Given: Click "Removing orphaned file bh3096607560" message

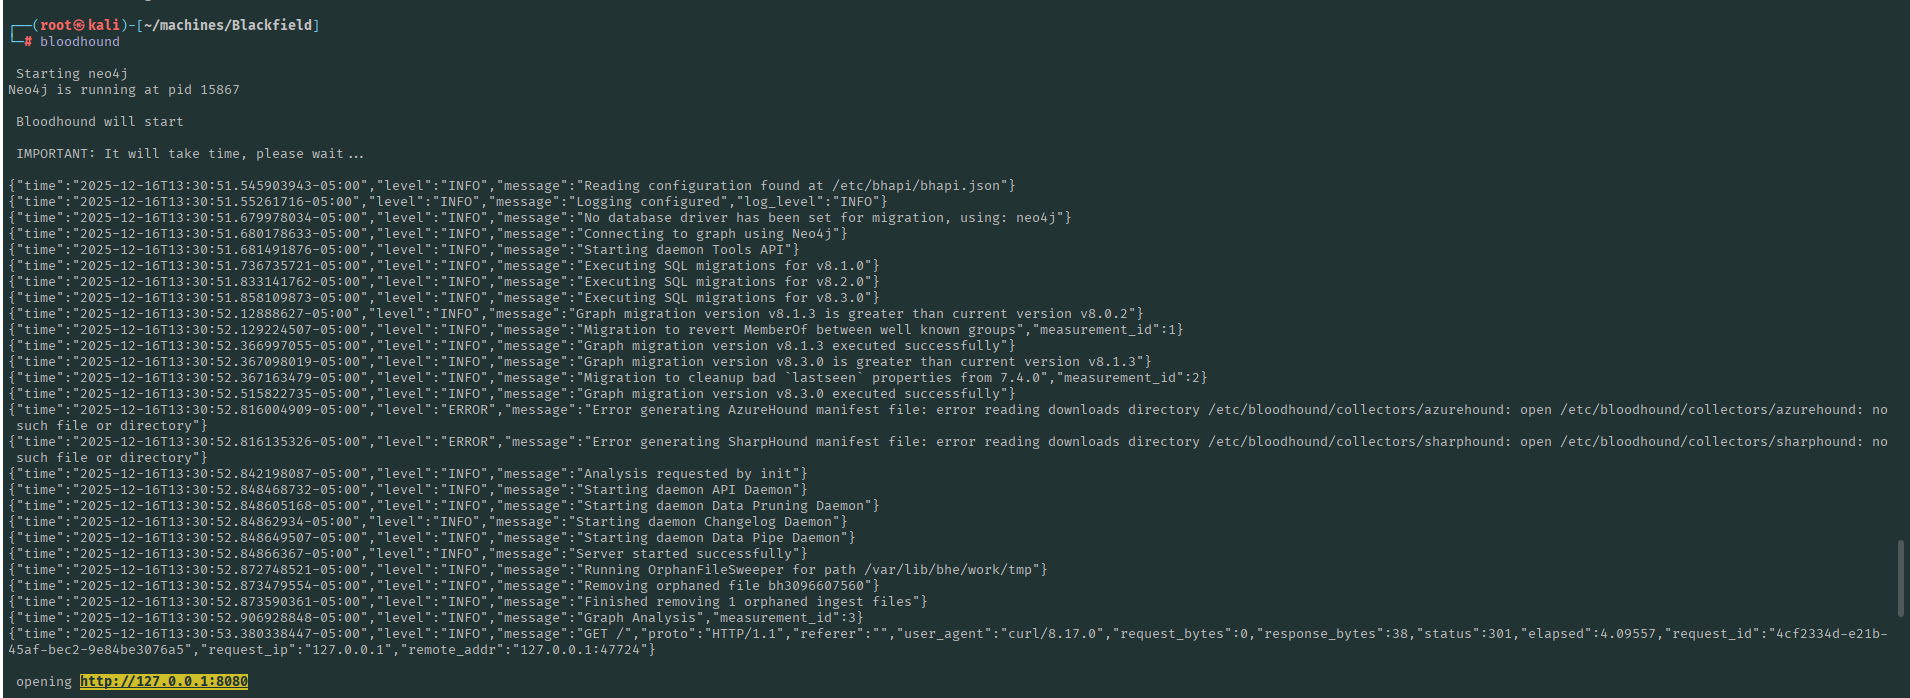Looking at the screenshot, I should tap(727, 586).
